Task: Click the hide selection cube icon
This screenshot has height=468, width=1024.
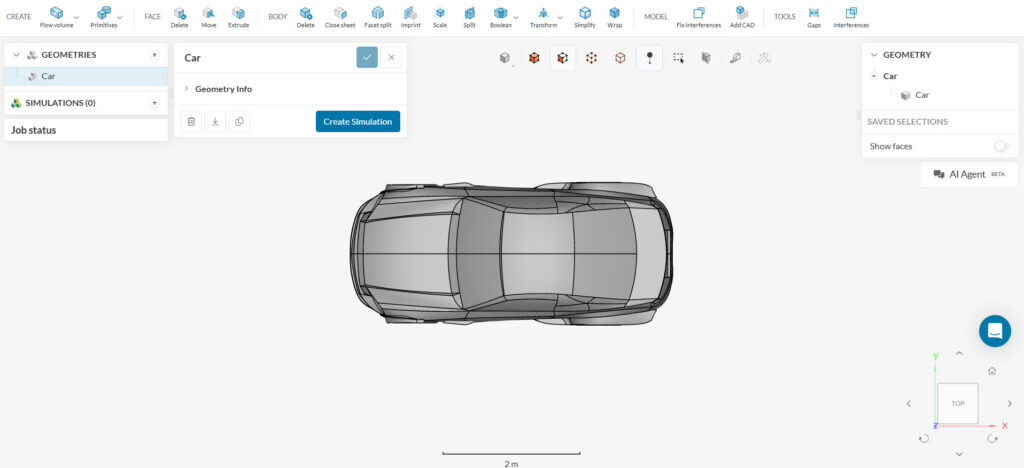Action: click(706, 58)
